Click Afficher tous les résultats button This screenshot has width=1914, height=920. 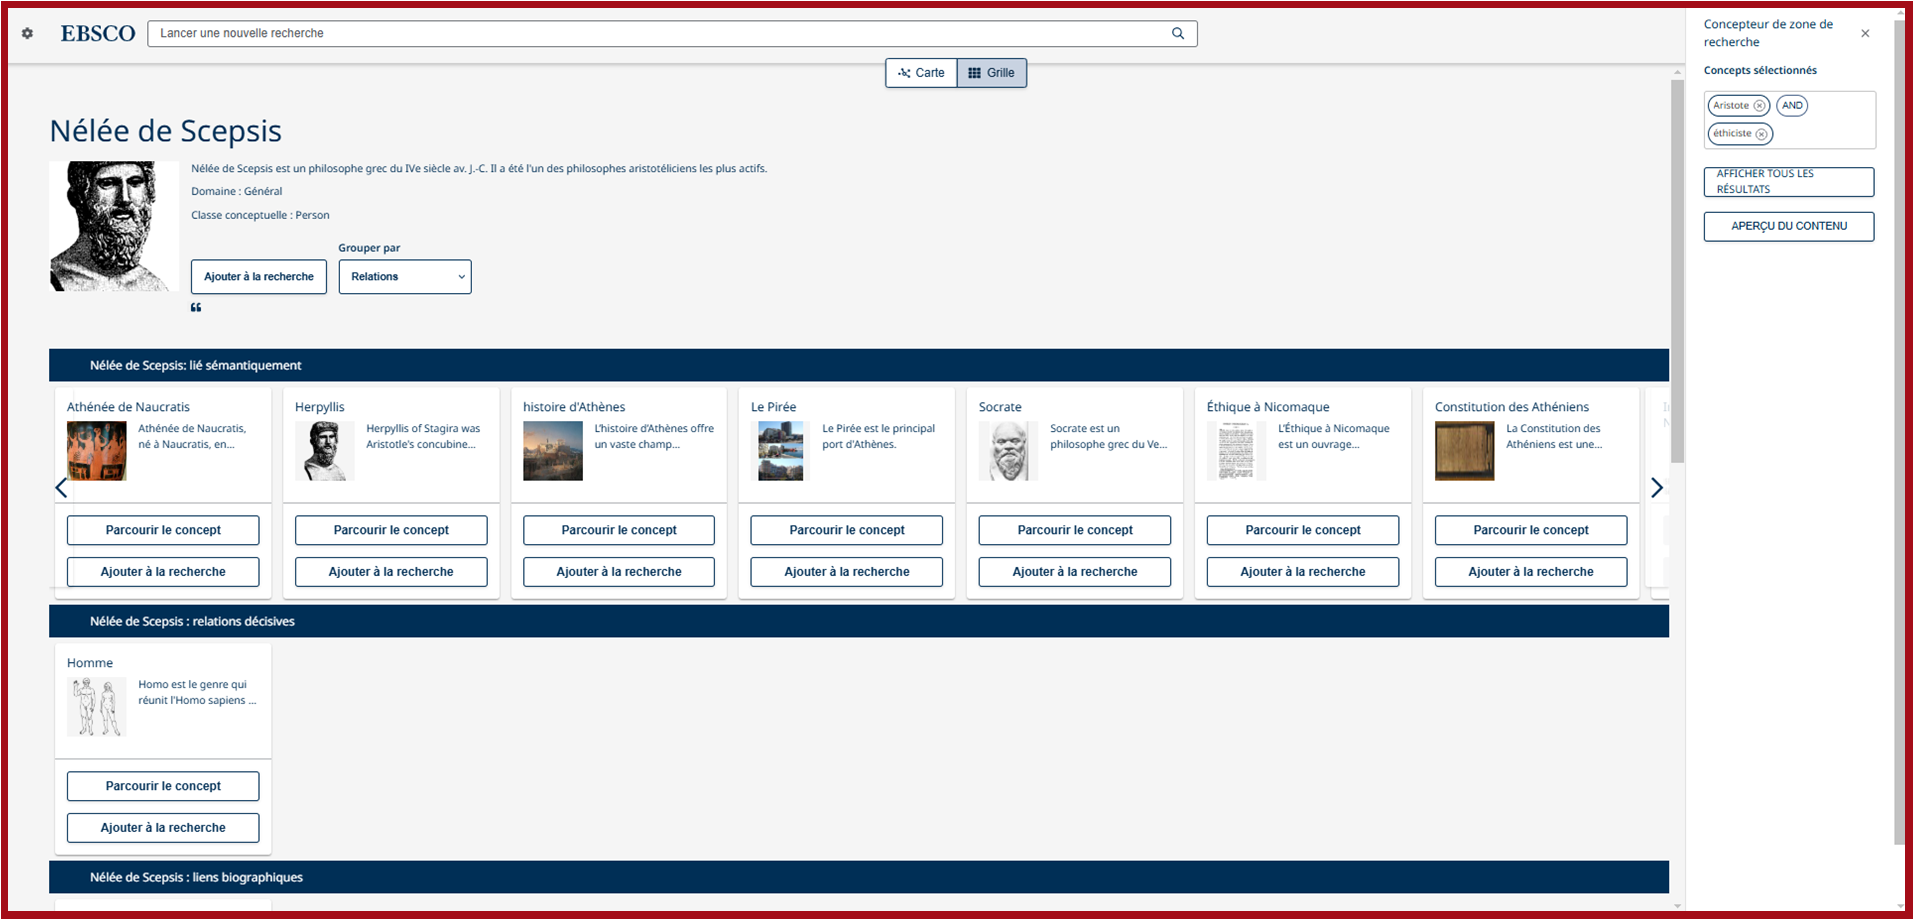1788,182
